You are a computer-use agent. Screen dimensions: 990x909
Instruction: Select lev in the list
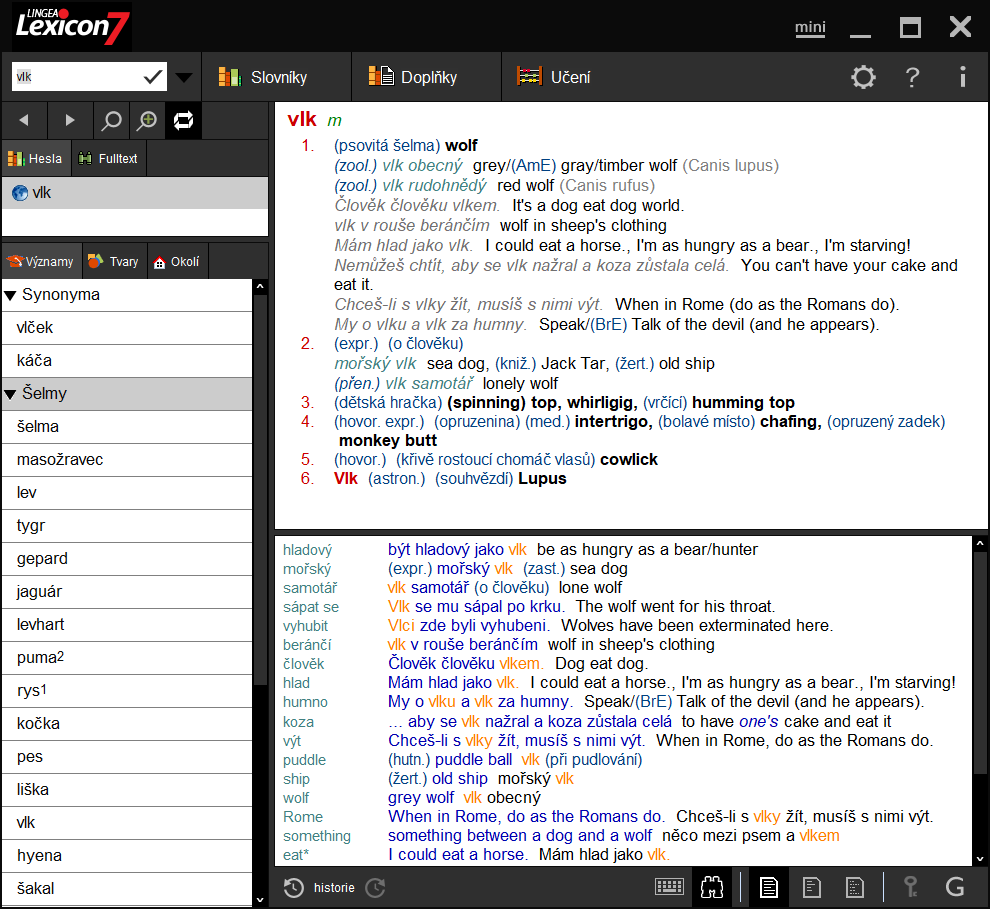[x=128, y=492]
